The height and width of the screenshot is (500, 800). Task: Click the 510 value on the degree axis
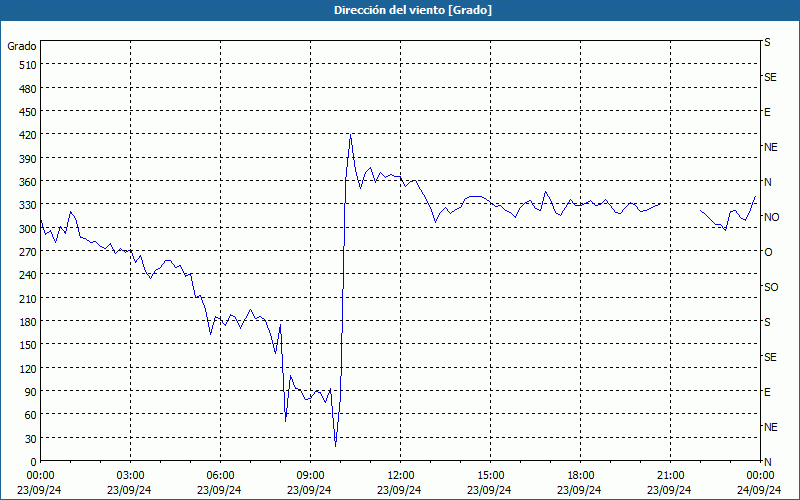[x=28, y=65]
